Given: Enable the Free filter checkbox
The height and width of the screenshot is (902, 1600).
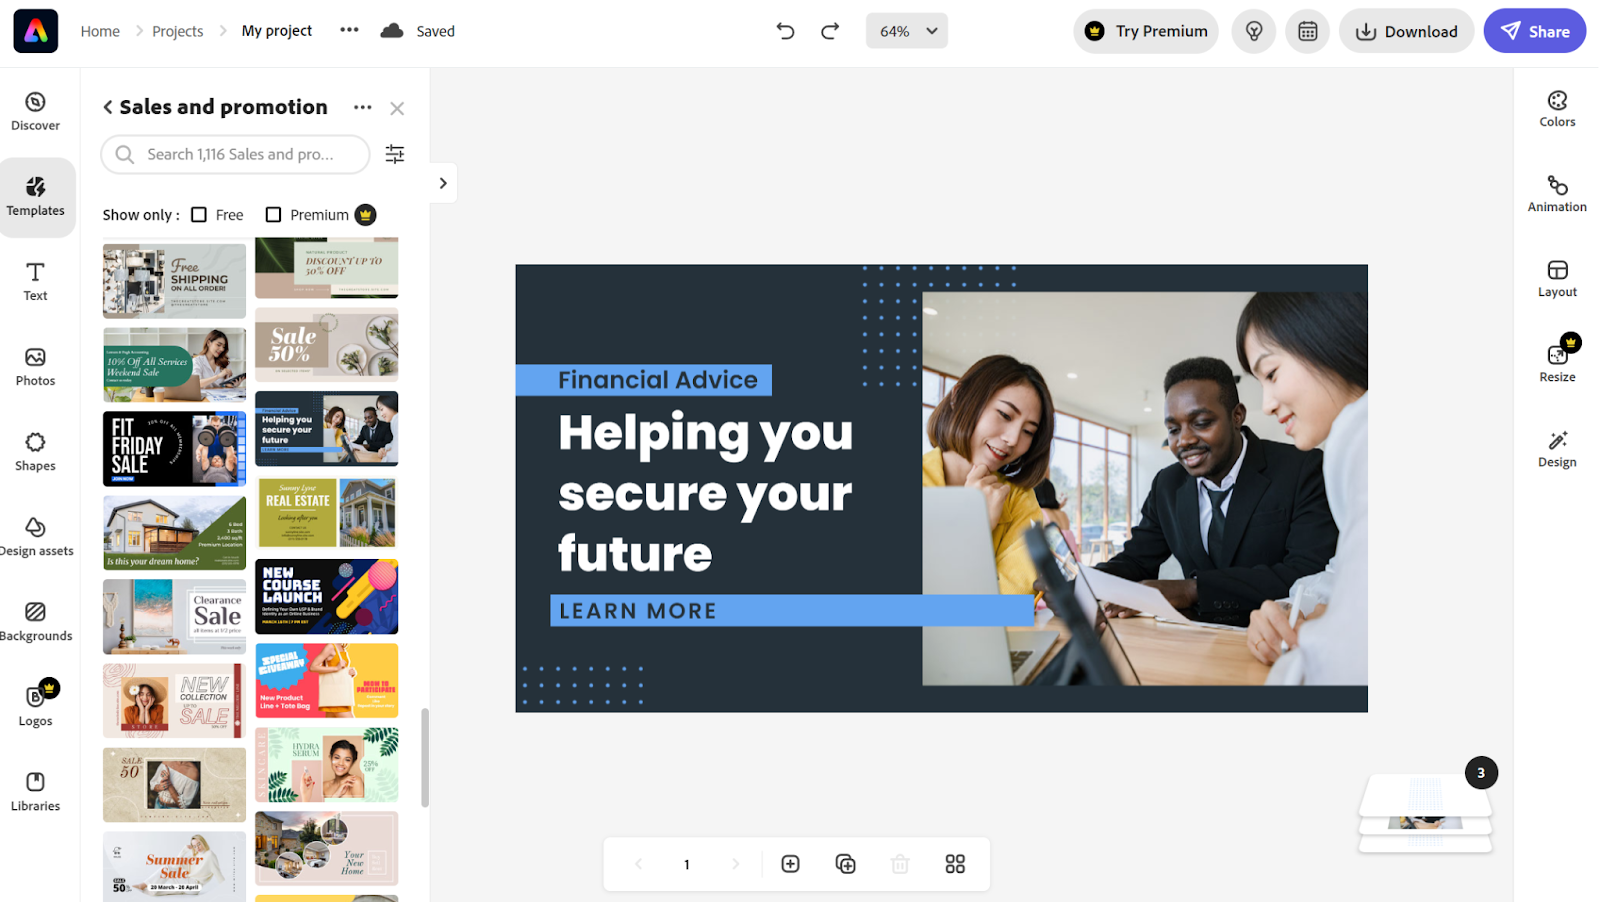Looking at the screenshot, I should tap(199, 215).
